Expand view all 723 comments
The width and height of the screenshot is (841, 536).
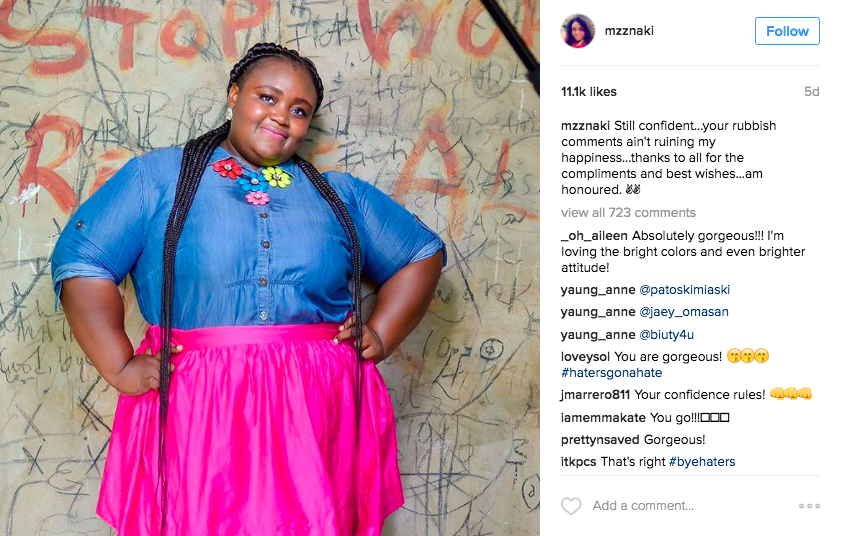(628, 213)
